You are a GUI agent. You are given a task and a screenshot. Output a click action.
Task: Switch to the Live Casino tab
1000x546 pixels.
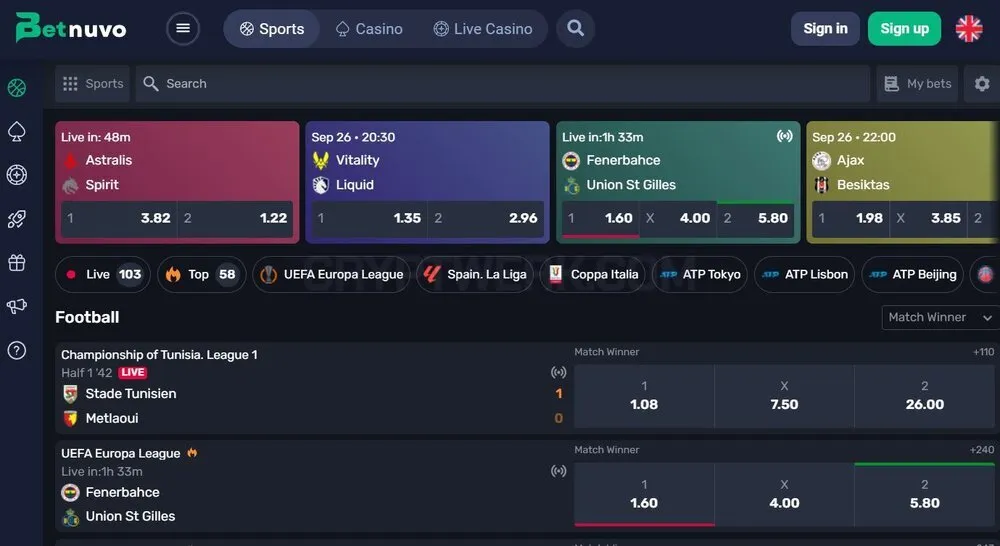[483, 29]
